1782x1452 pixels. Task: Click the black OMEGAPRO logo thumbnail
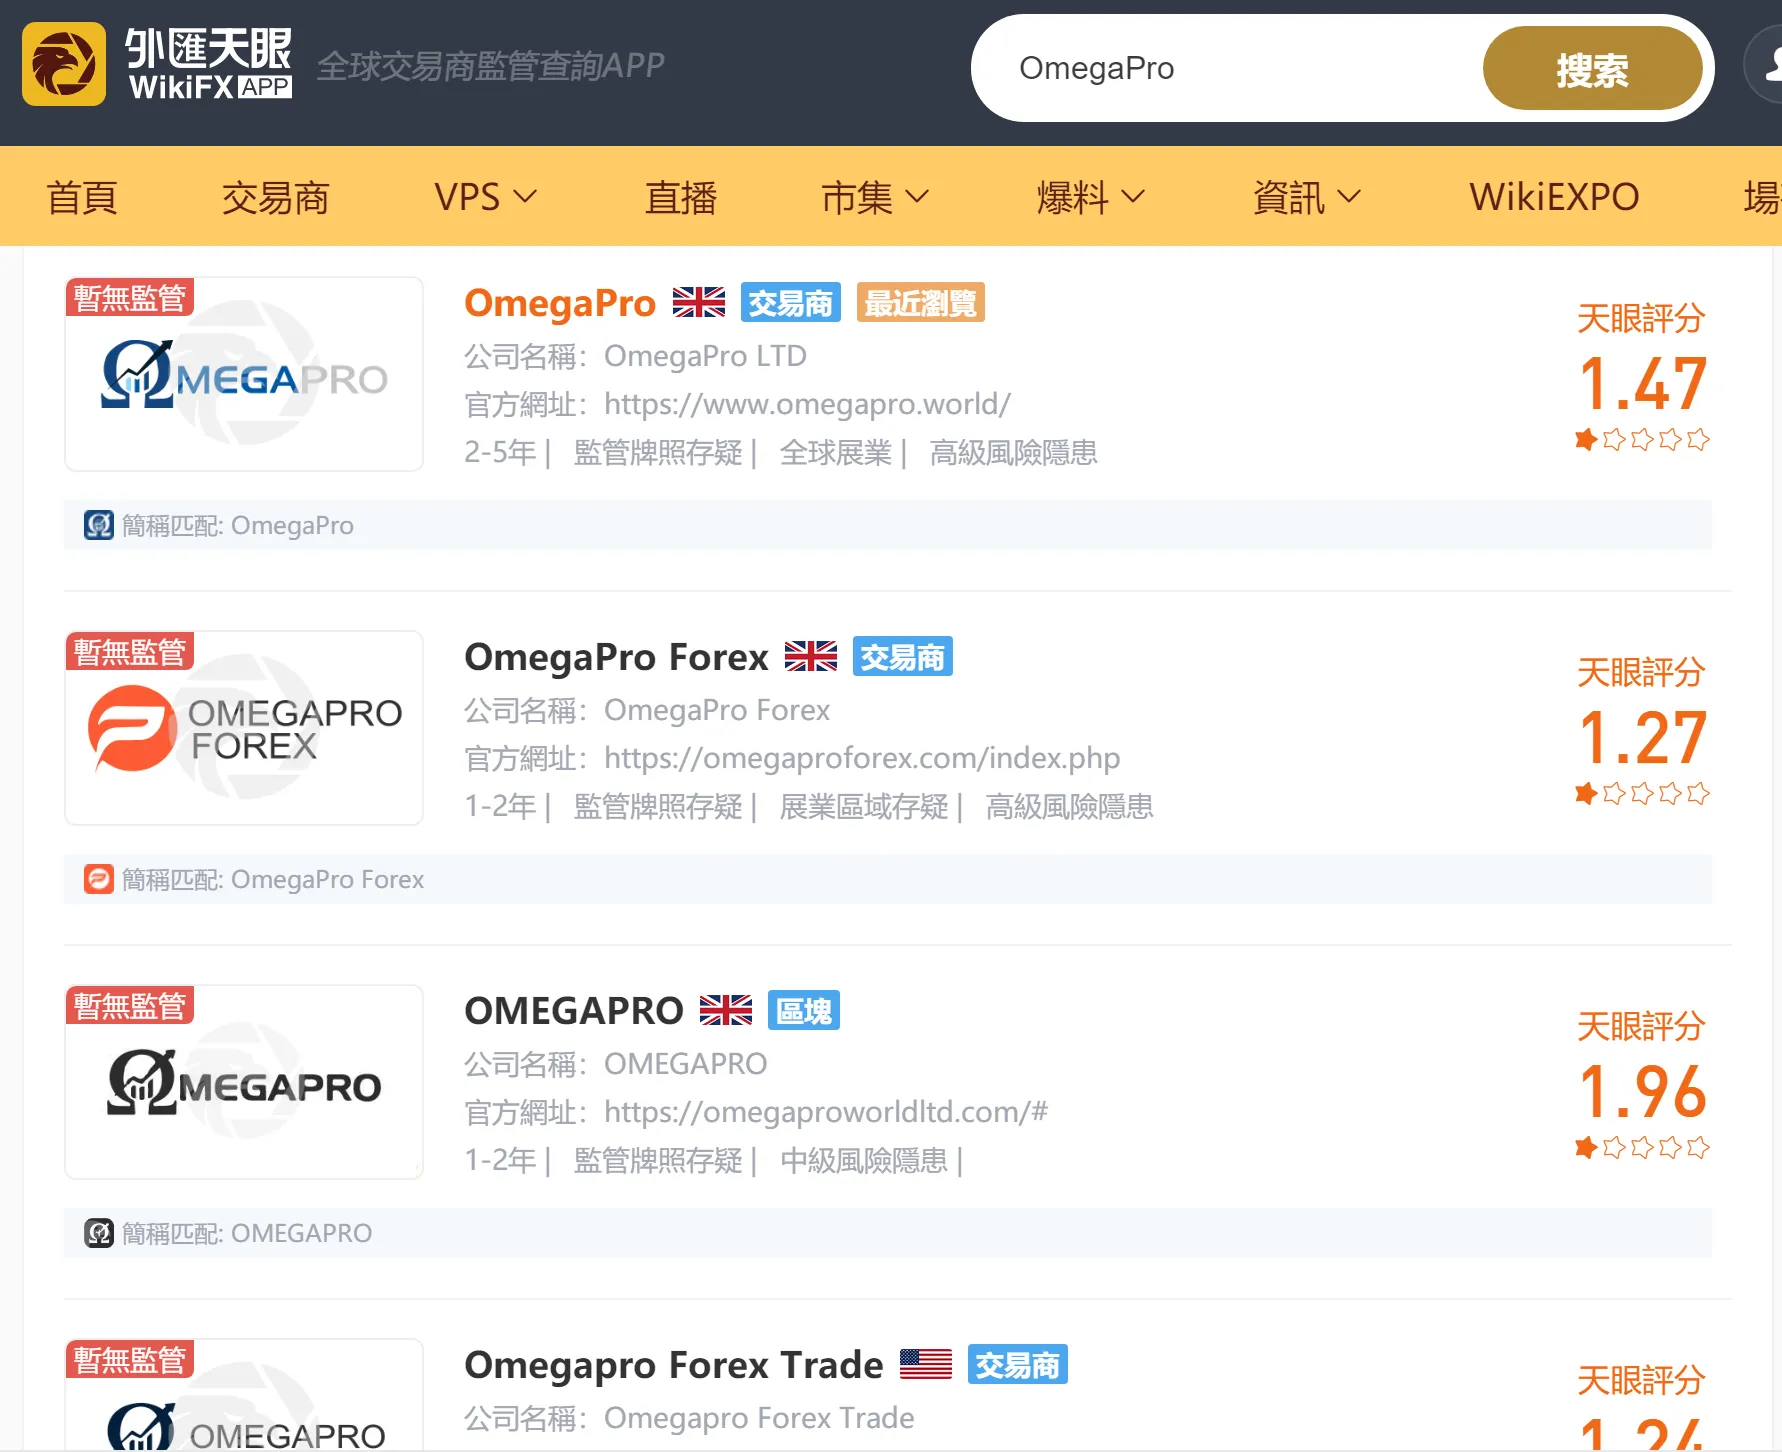pyautogui.click(x=244, y=1082)
